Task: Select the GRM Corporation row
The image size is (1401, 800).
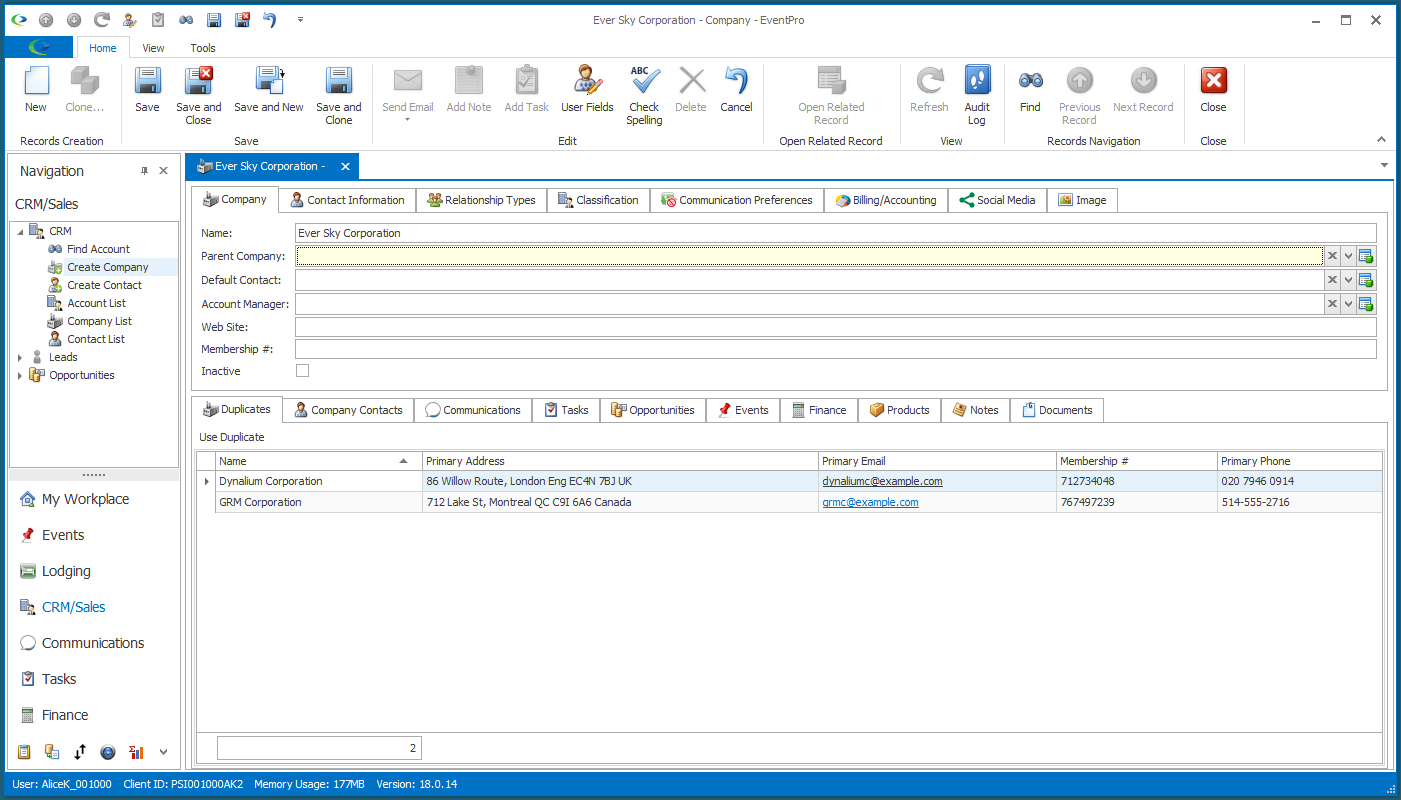Action: pos(789,502)
